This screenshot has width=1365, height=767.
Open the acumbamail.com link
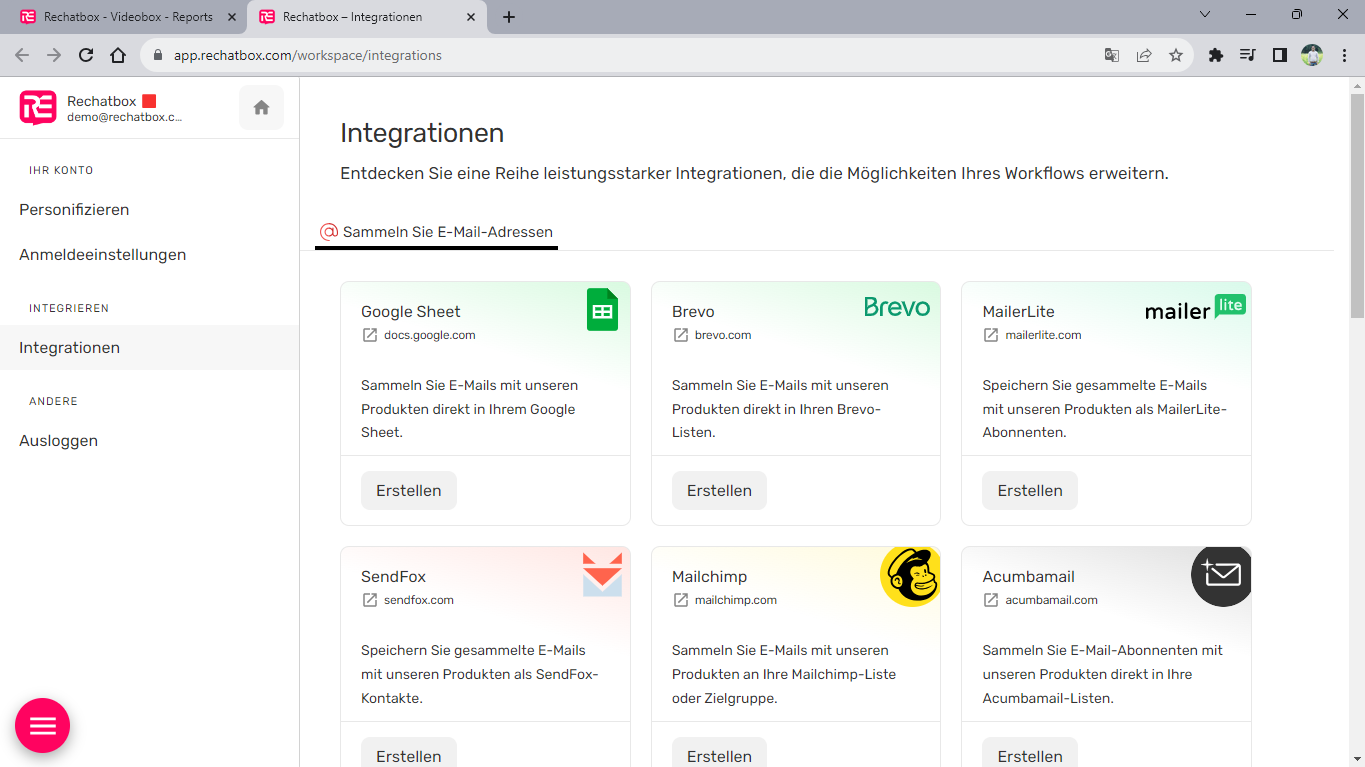1051,600
